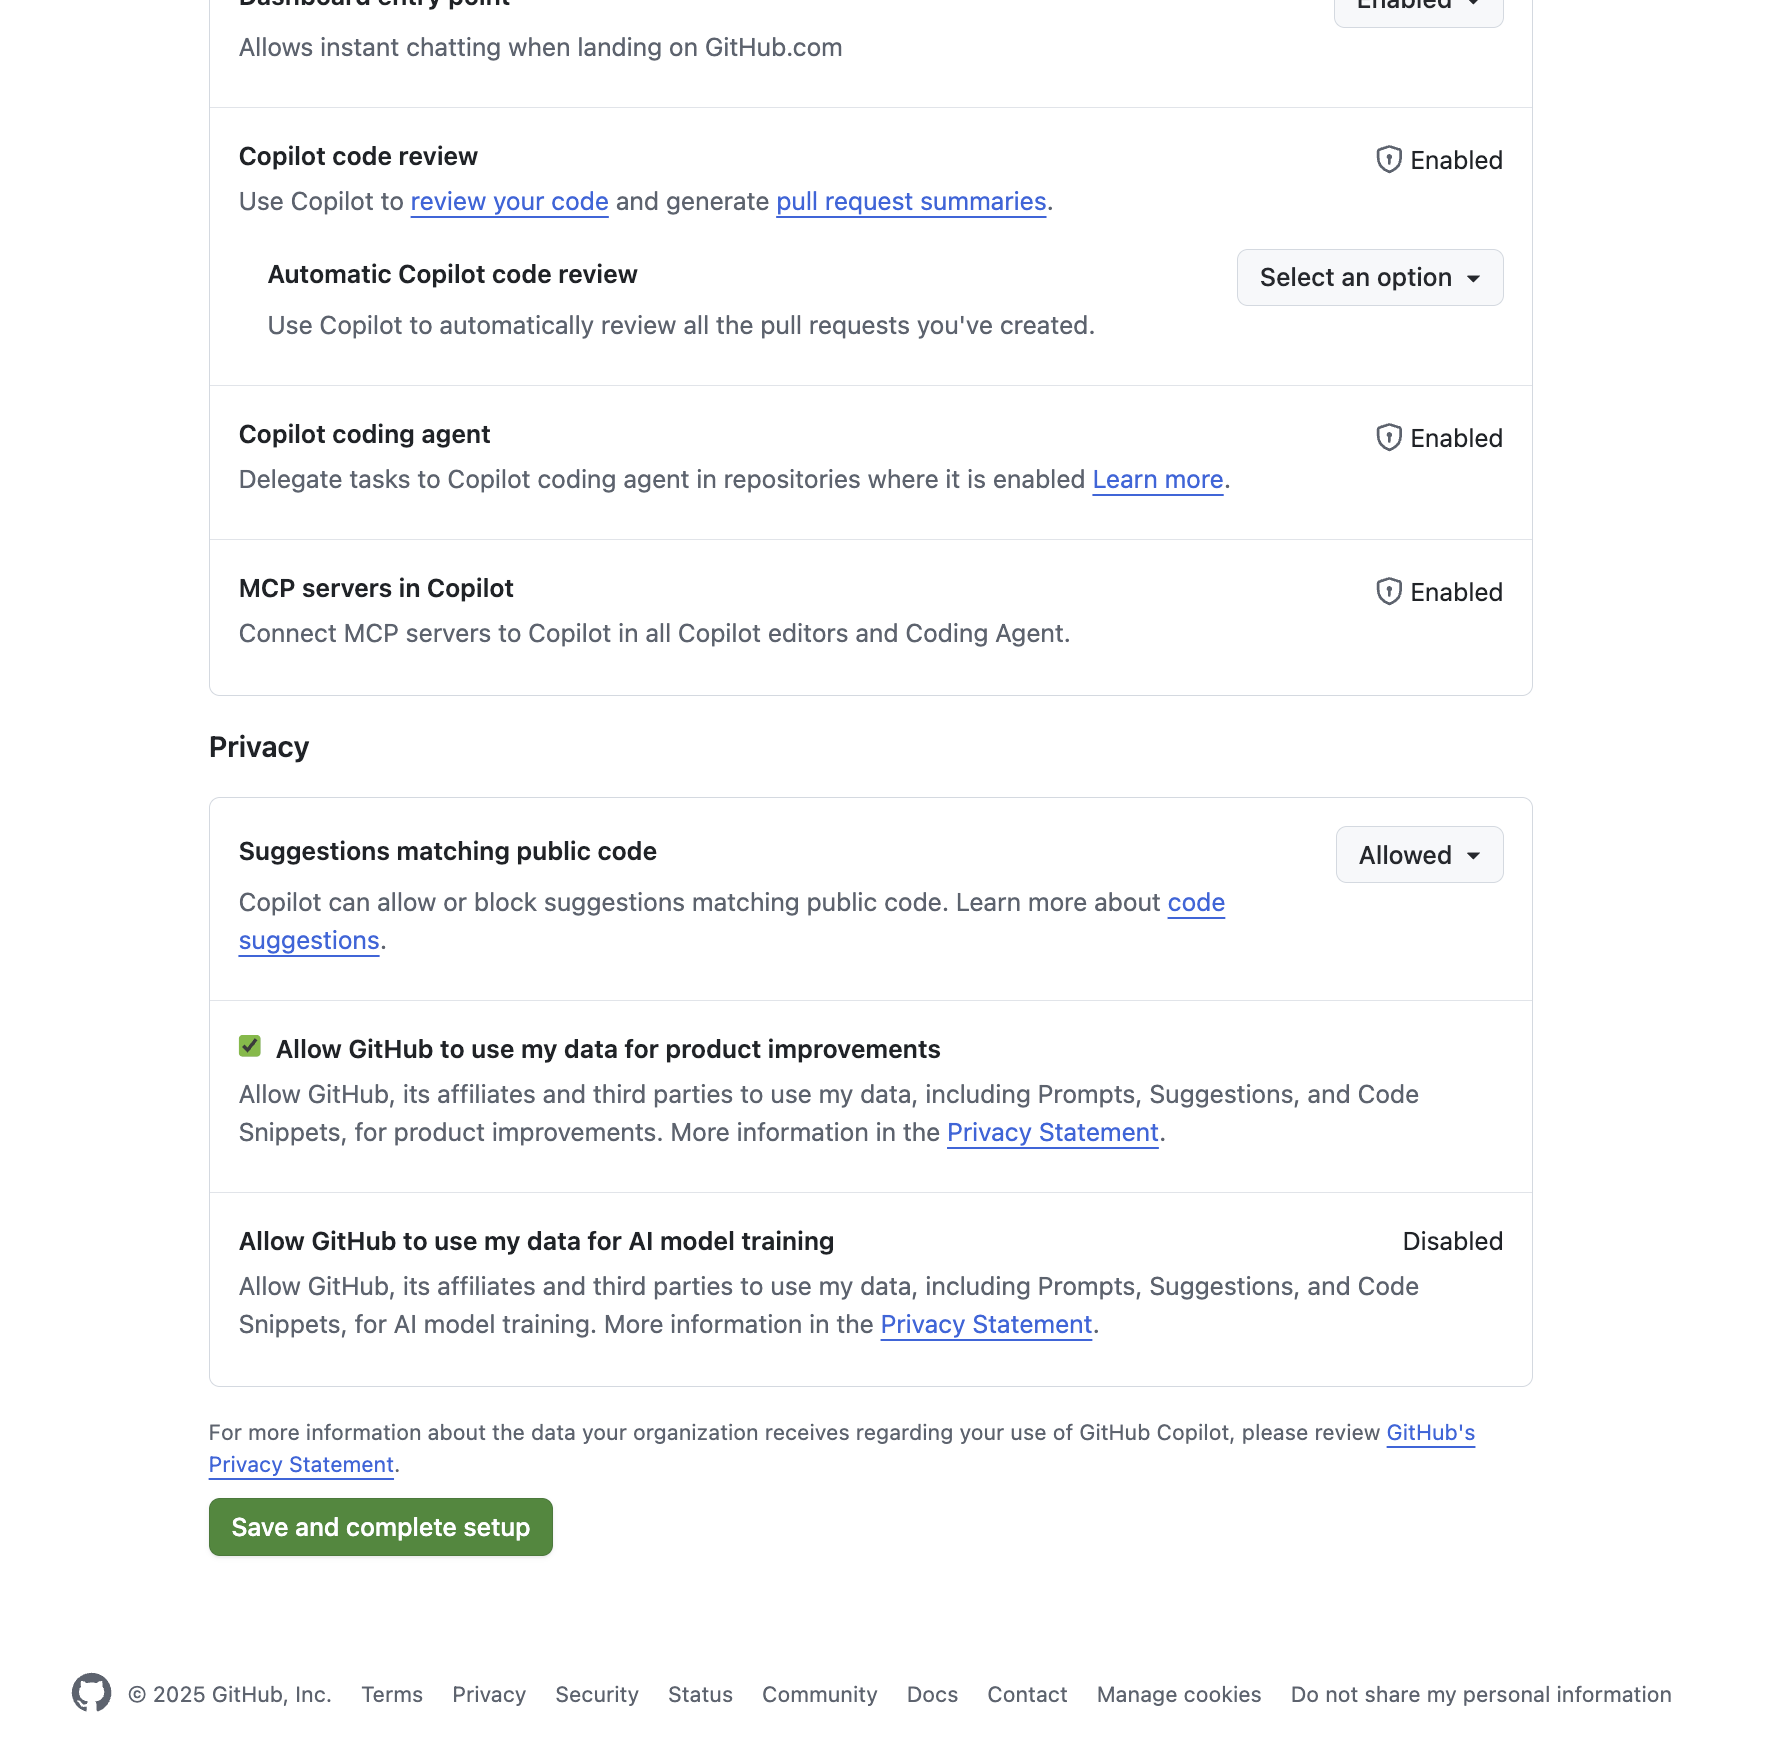Viewport: 1778px width, 1762px height.
Task: Open Automatic Copilot code review dropdown
Action: point(1369,278)
